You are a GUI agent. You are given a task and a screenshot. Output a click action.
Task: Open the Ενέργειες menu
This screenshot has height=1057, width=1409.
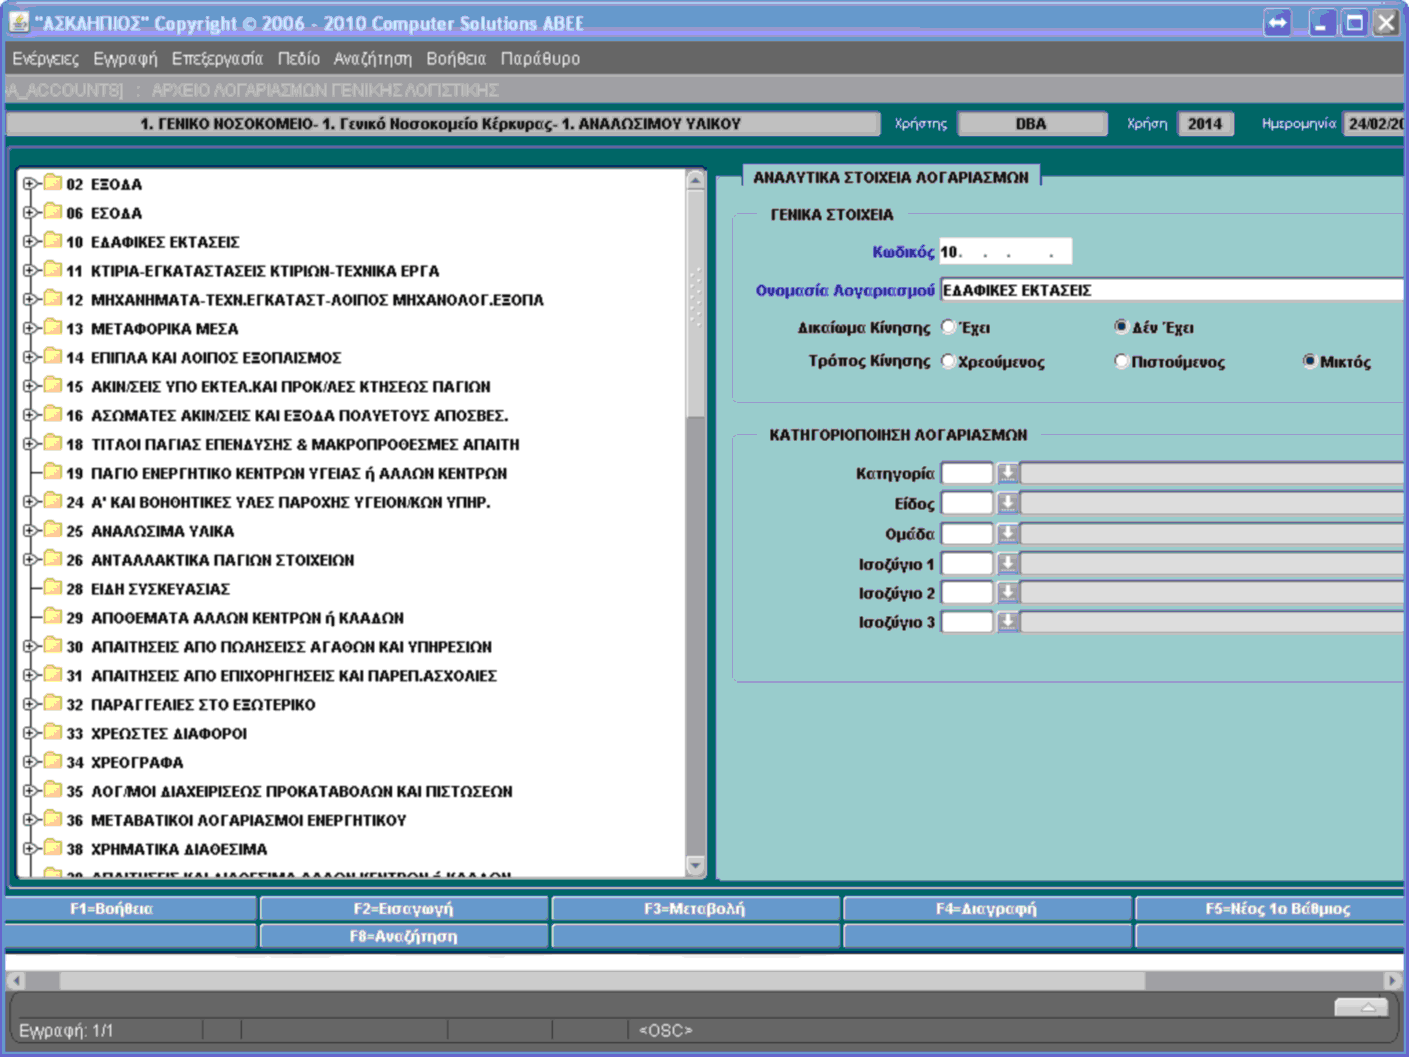pos(45,59)
